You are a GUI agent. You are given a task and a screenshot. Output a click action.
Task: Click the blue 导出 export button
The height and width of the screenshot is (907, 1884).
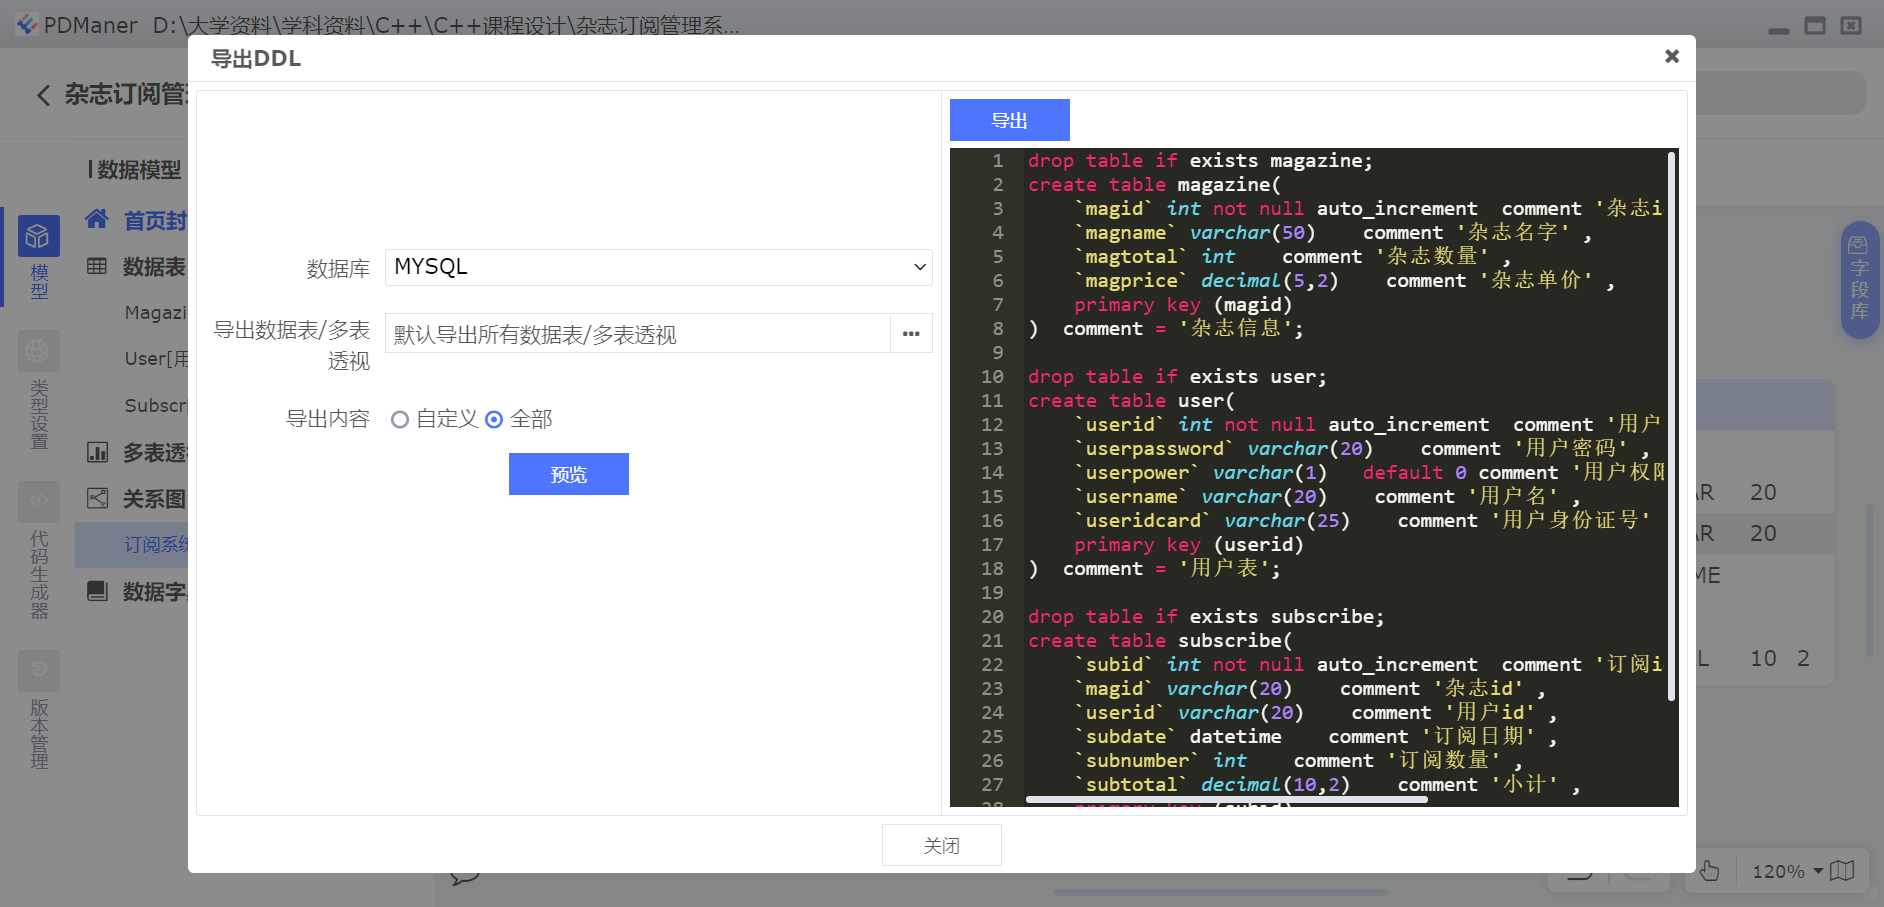click(1009, 120)
